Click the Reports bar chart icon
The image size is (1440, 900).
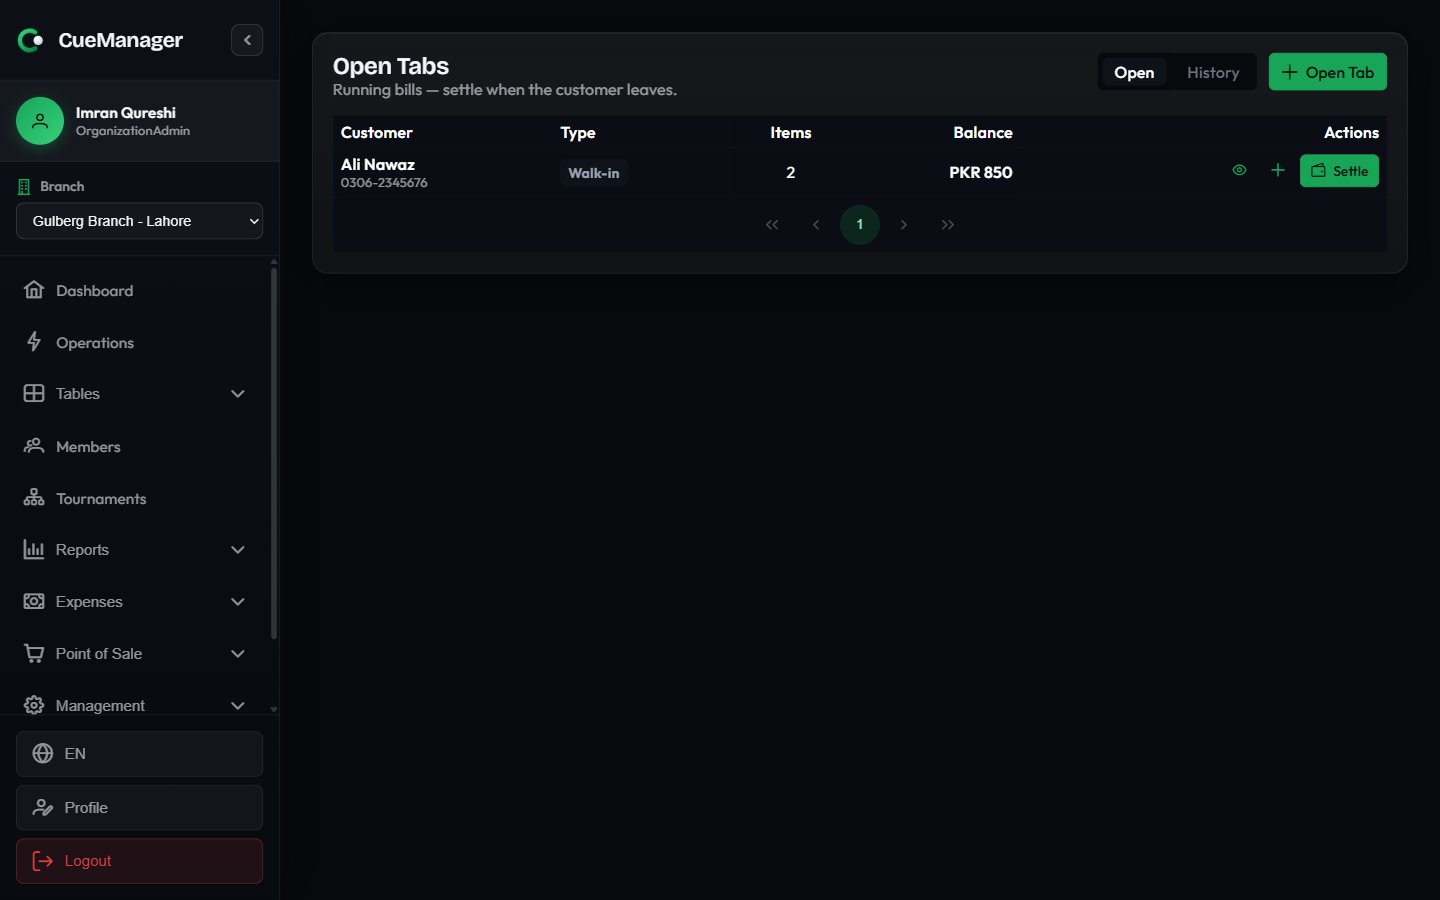[x=34, y=549]
